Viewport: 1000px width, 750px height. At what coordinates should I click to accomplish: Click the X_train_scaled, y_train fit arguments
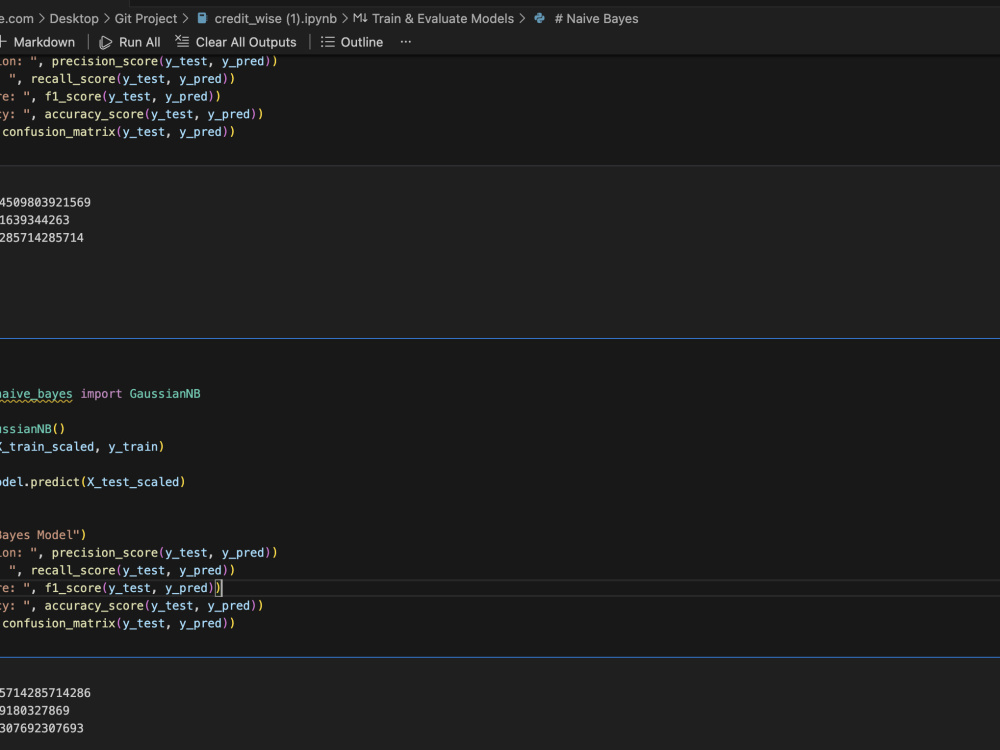(79, 446)
